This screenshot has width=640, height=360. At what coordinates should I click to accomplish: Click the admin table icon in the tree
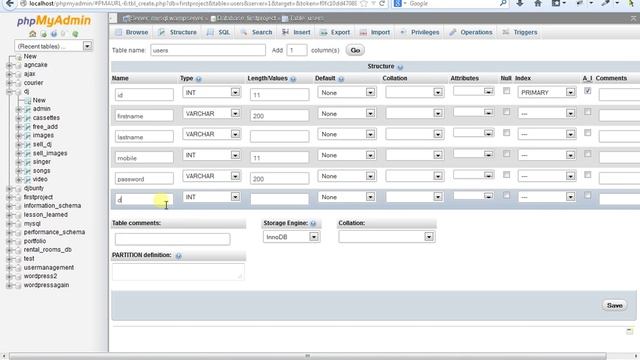pos(27,109)
